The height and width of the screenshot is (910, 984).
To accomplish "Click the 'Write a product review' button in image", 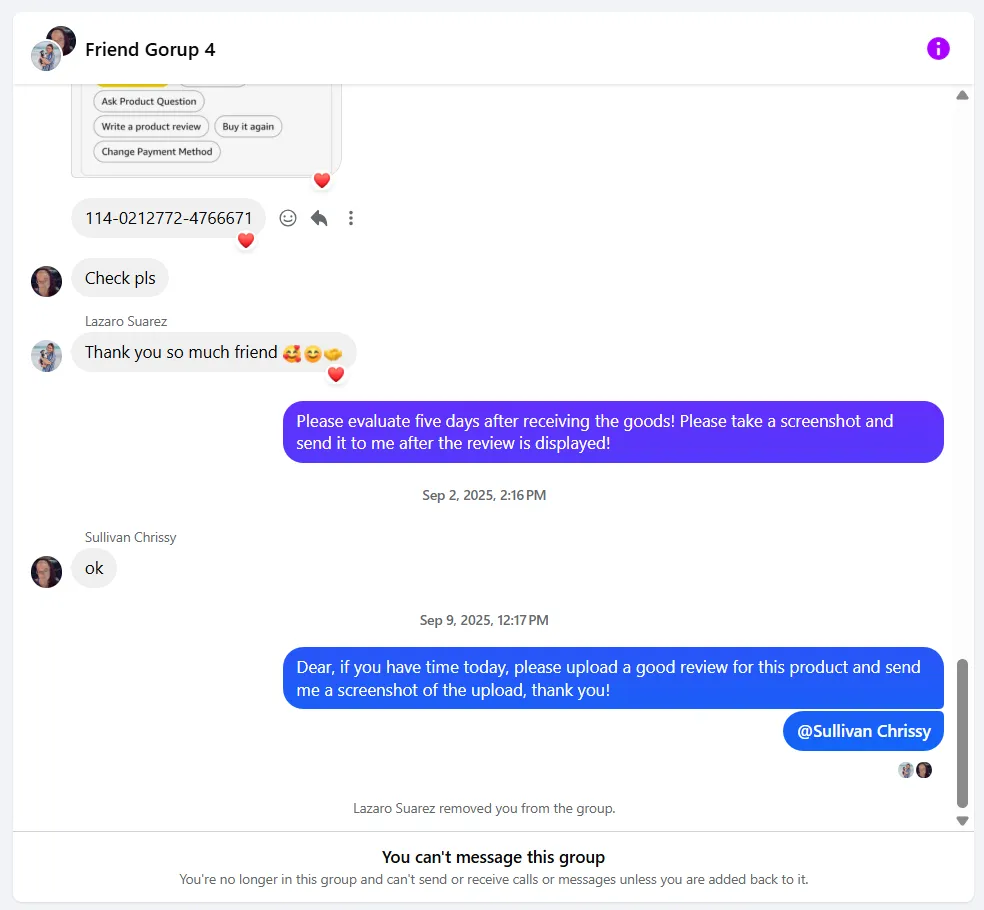I will pyautogui.click(x=151, y=127).
